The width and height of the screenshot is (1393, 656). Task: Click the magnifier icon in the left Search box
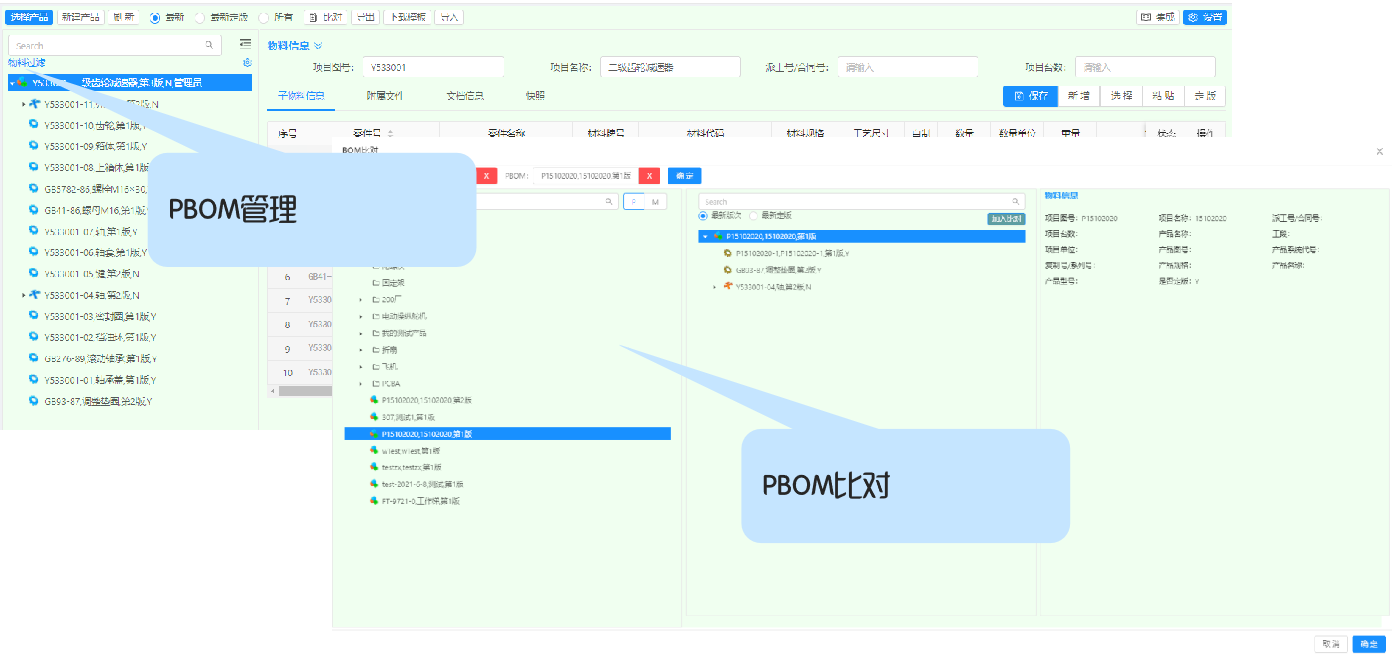[x=209, y=45]
